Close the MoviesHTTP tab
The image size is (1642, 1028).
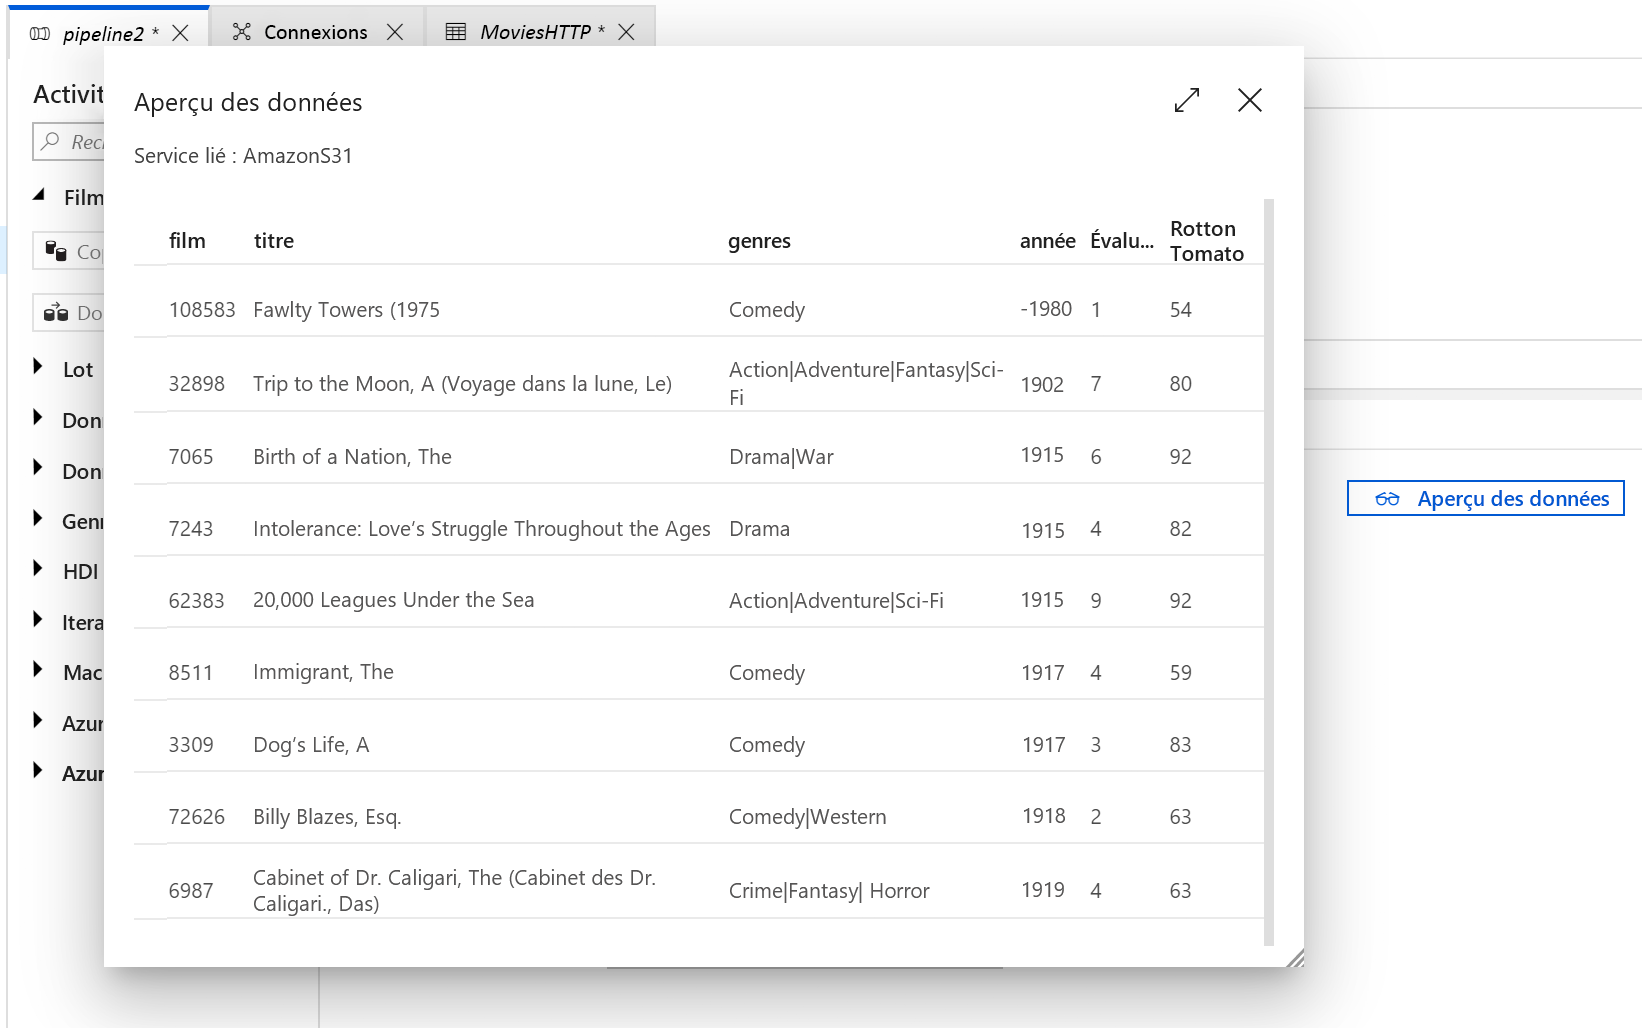(626, 32)
